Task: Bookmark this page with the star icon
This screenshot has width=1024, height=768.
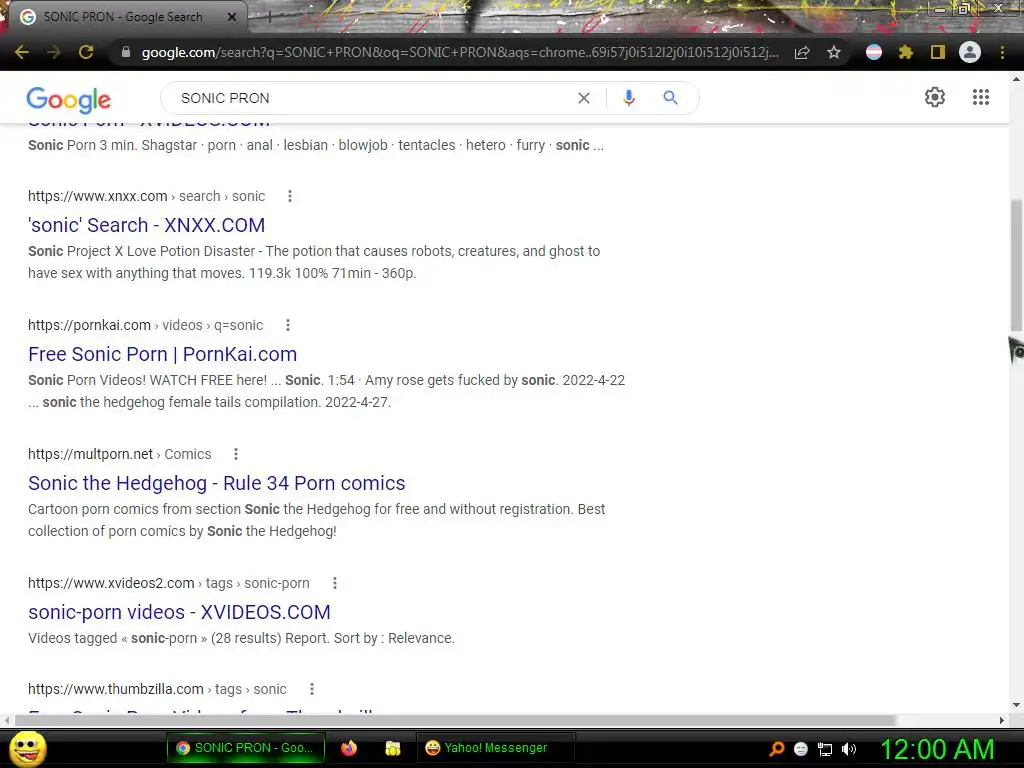Action: tap(834, 52)
